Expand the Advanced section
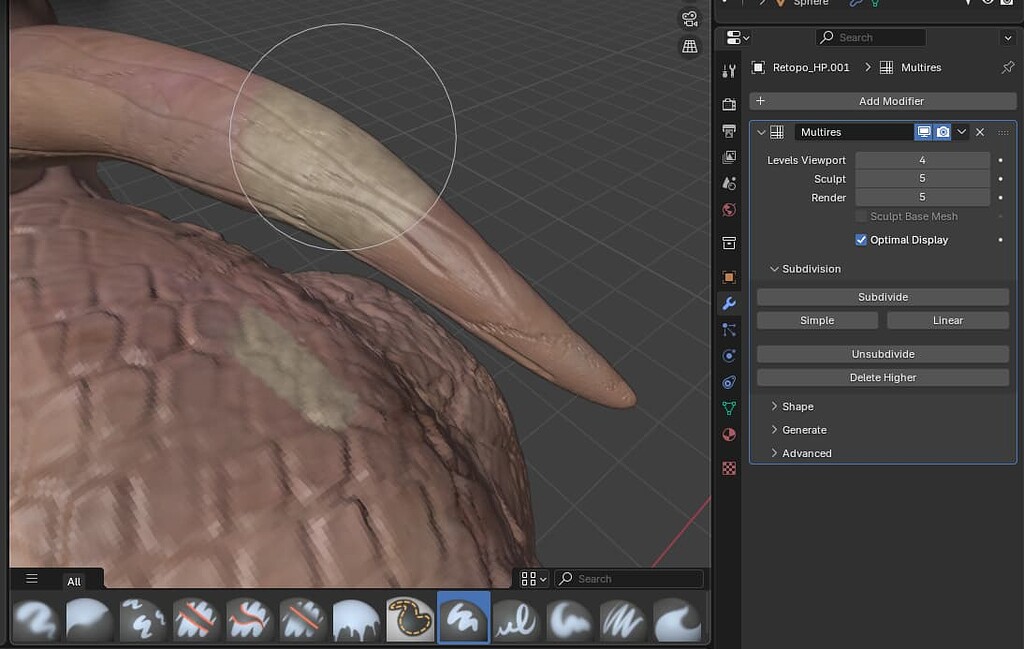The image size is (1024, 649). pyautogui.click(x=774, y=453)
